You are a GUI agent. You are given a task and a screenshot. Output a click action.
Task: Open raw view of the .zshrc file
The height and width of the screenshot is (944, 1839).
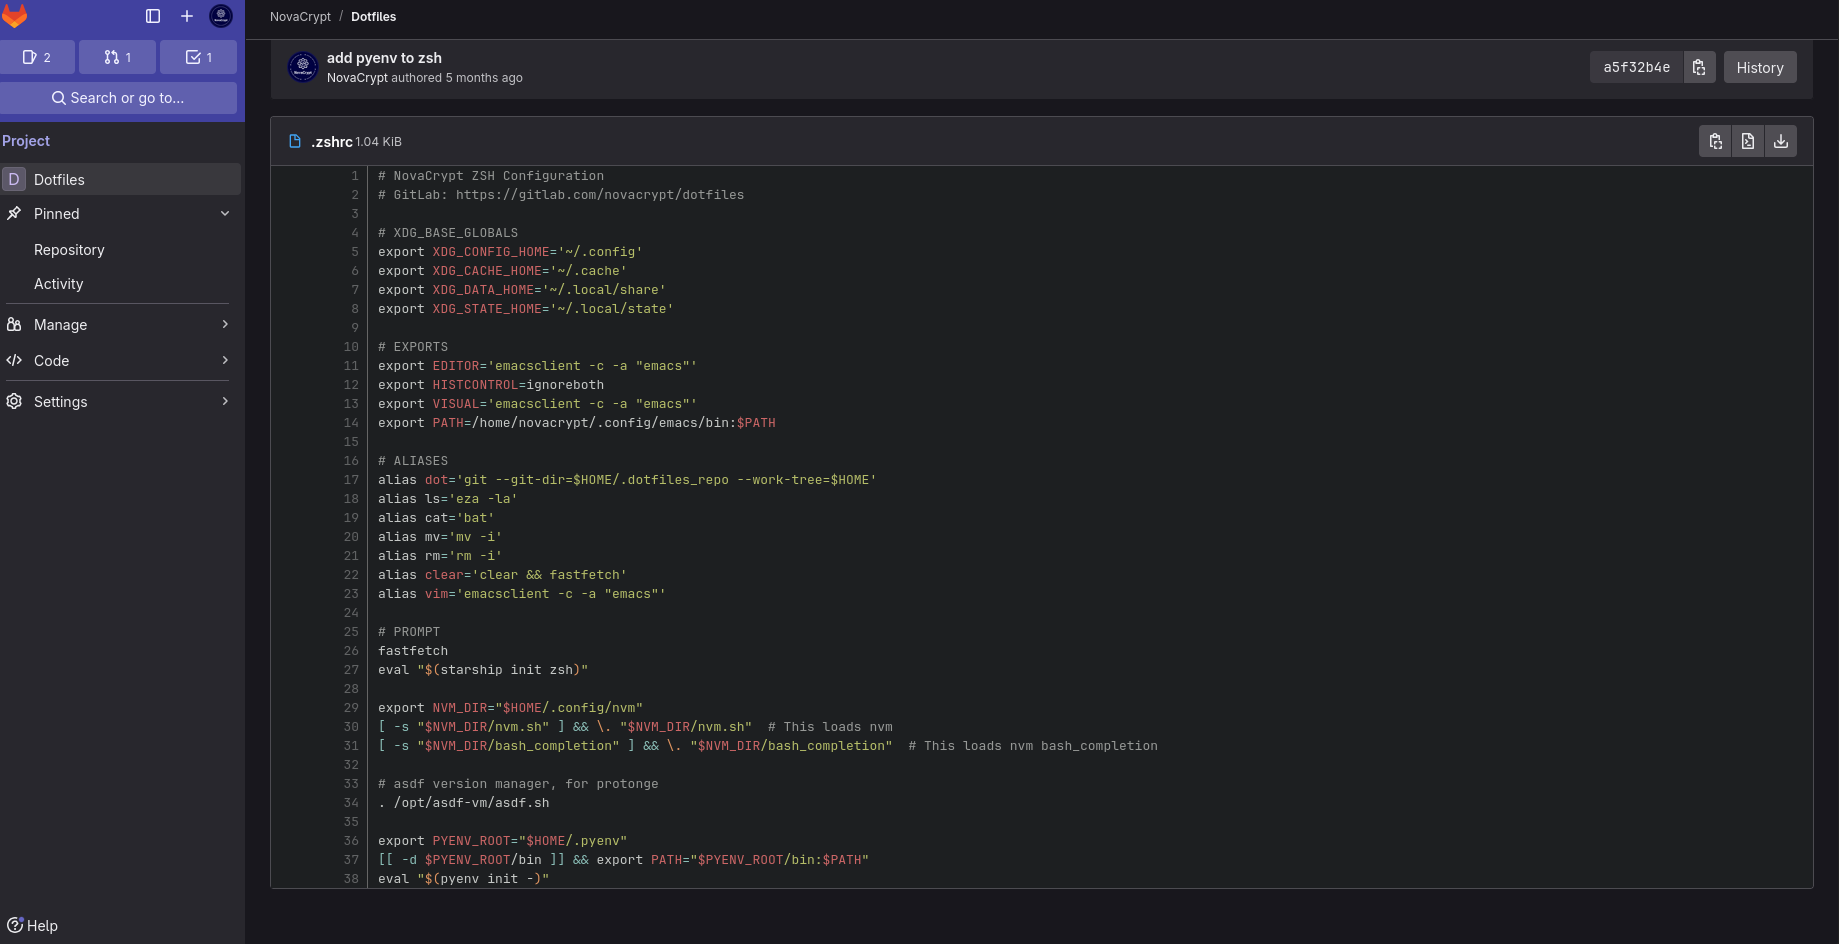[x=1747, y=141]
